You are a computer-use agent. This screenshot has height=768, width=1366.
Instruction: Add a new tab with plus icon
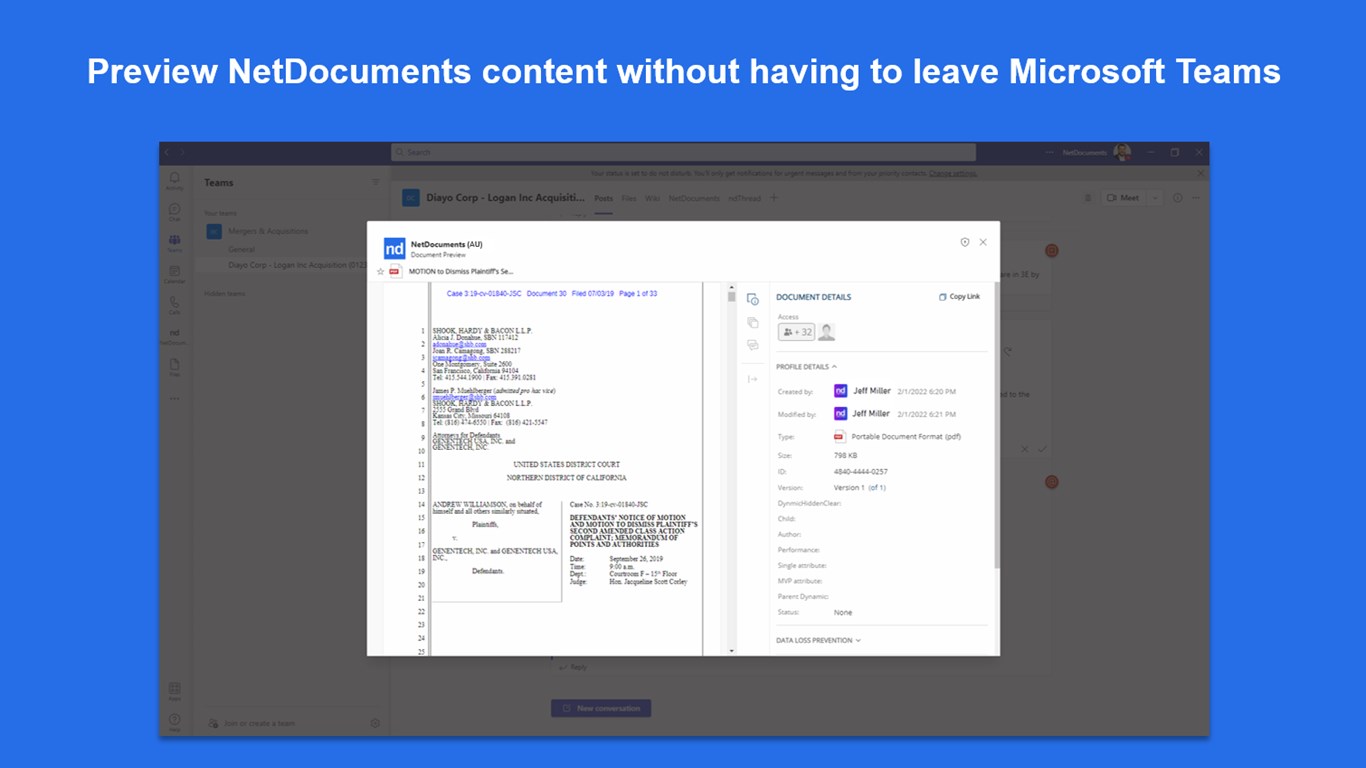[x=773, y=198]
